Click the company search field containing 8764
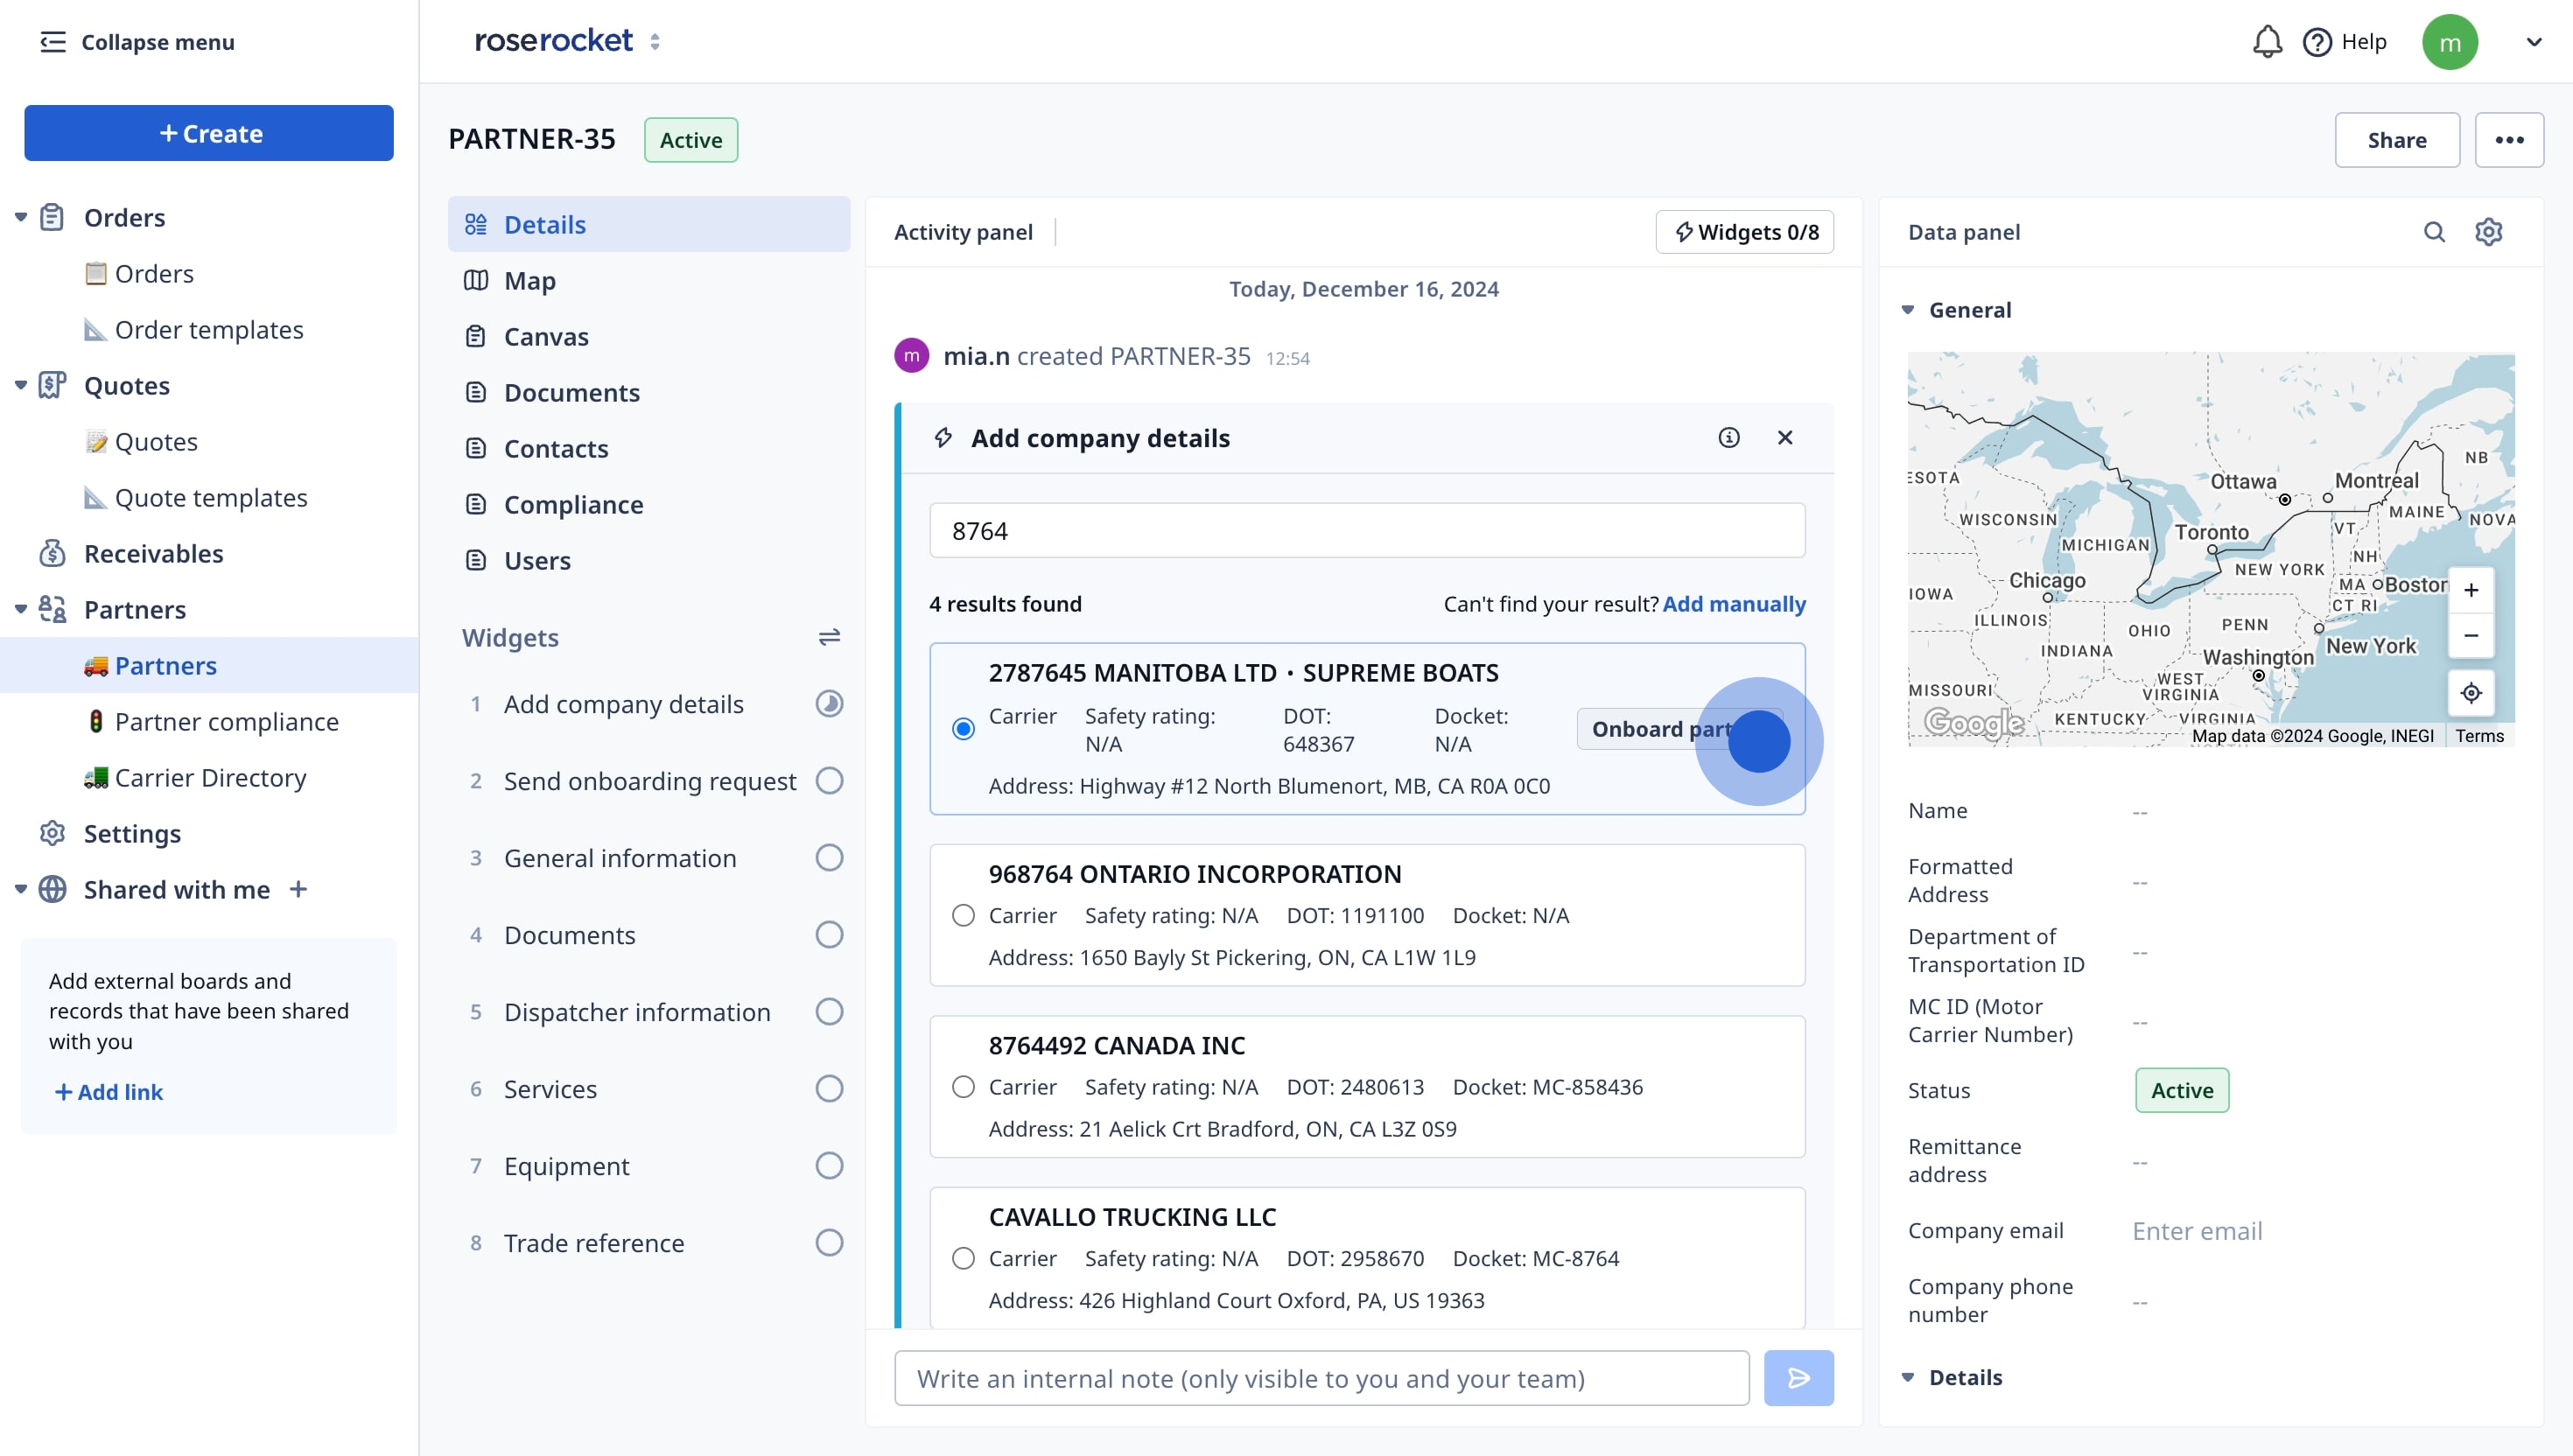 [x=1366, y=531]
